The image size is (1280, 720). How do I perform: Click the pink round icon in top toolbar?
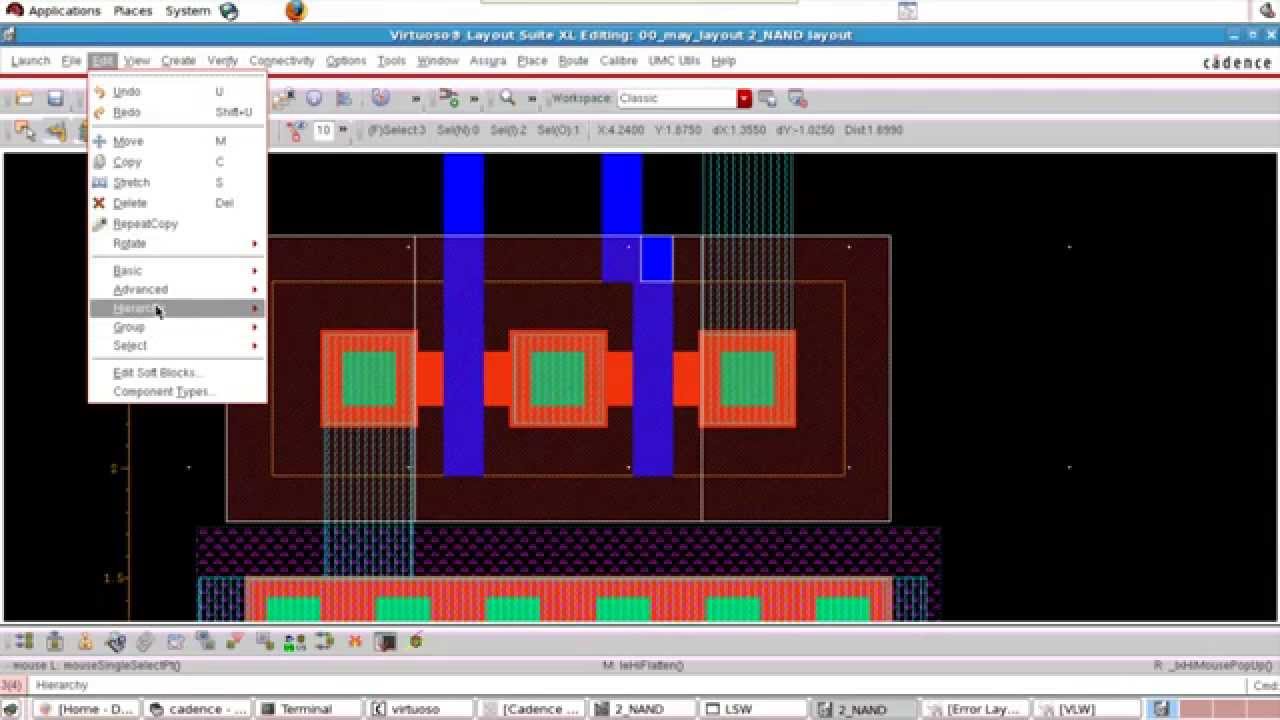tap(381, 98)
